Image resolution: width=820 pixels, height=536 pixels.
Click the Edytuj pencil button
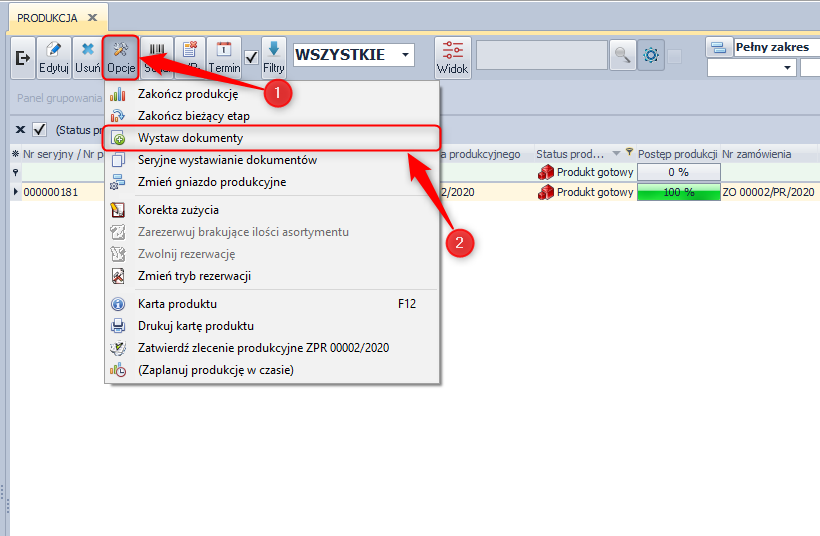54,58
